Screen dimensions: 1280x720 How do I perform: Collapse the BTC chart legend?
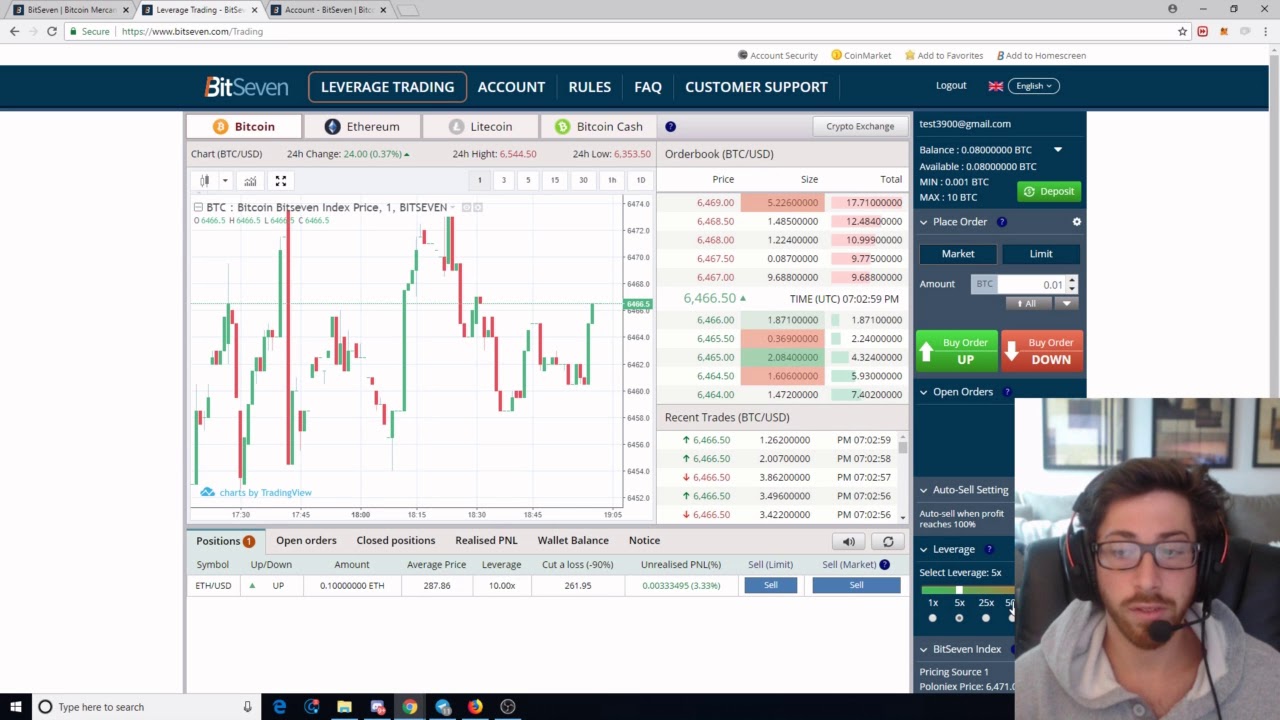pos(198,207)
